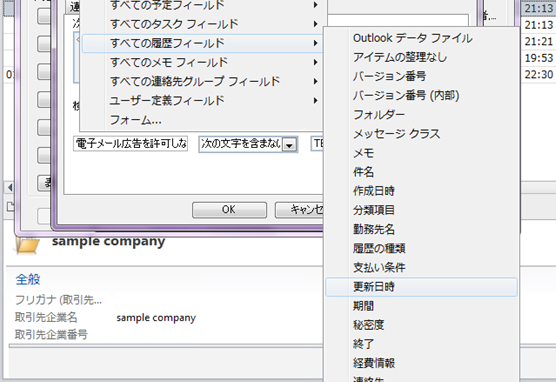Select メッセージ クラス field
The height and width of the screenshot is (382, 556).
pos(421,134)
